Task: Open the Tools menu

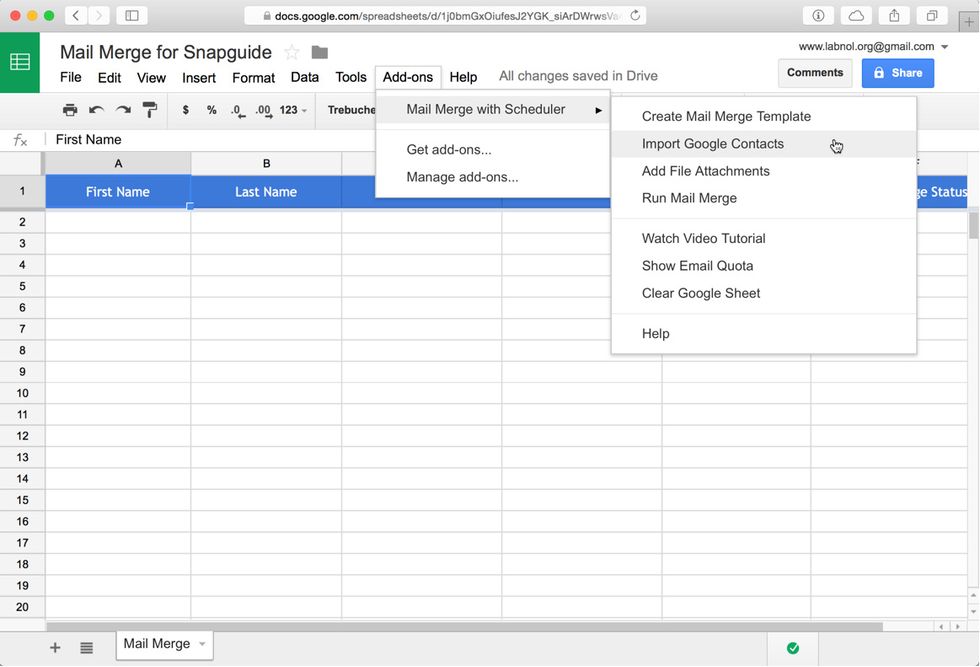Action: point(351,77)
